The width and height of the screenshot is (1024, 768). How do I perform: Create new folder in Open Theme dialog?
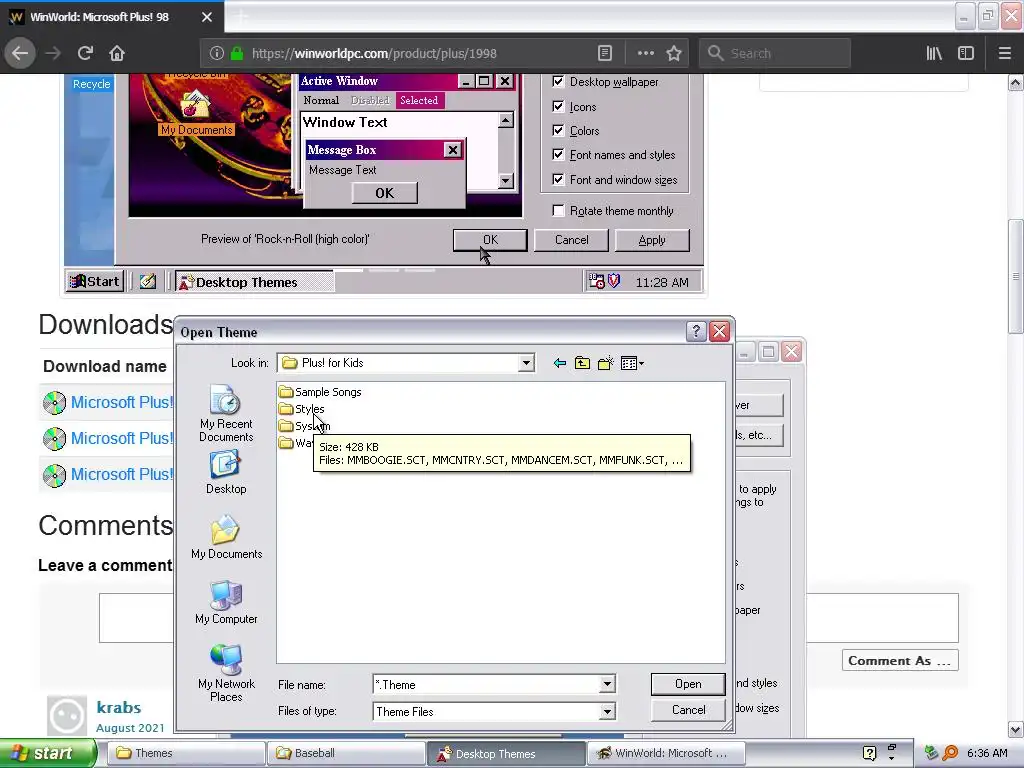pos(605,363)
